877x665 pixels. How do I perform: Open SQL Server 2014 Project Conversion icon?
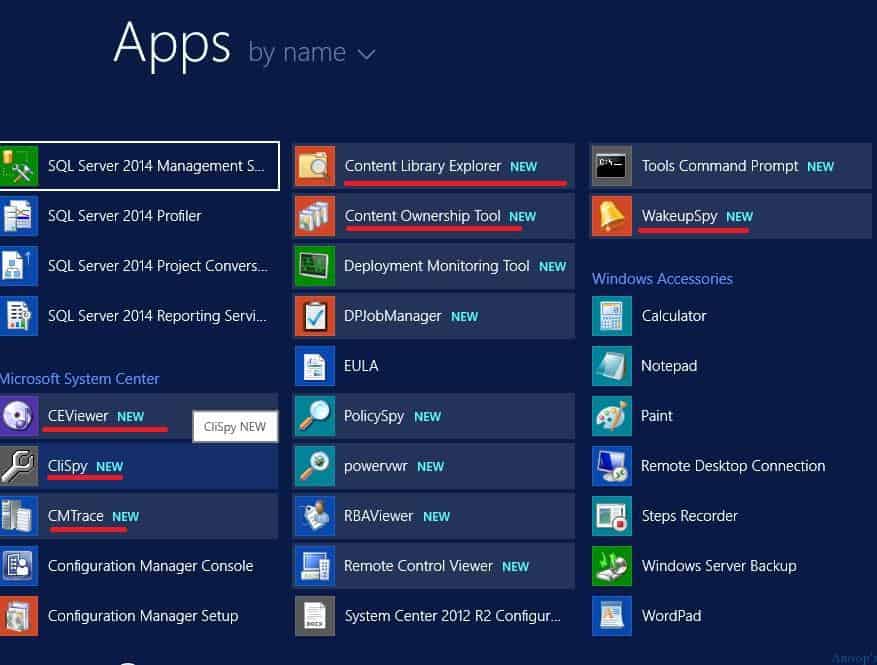(19, 266)
